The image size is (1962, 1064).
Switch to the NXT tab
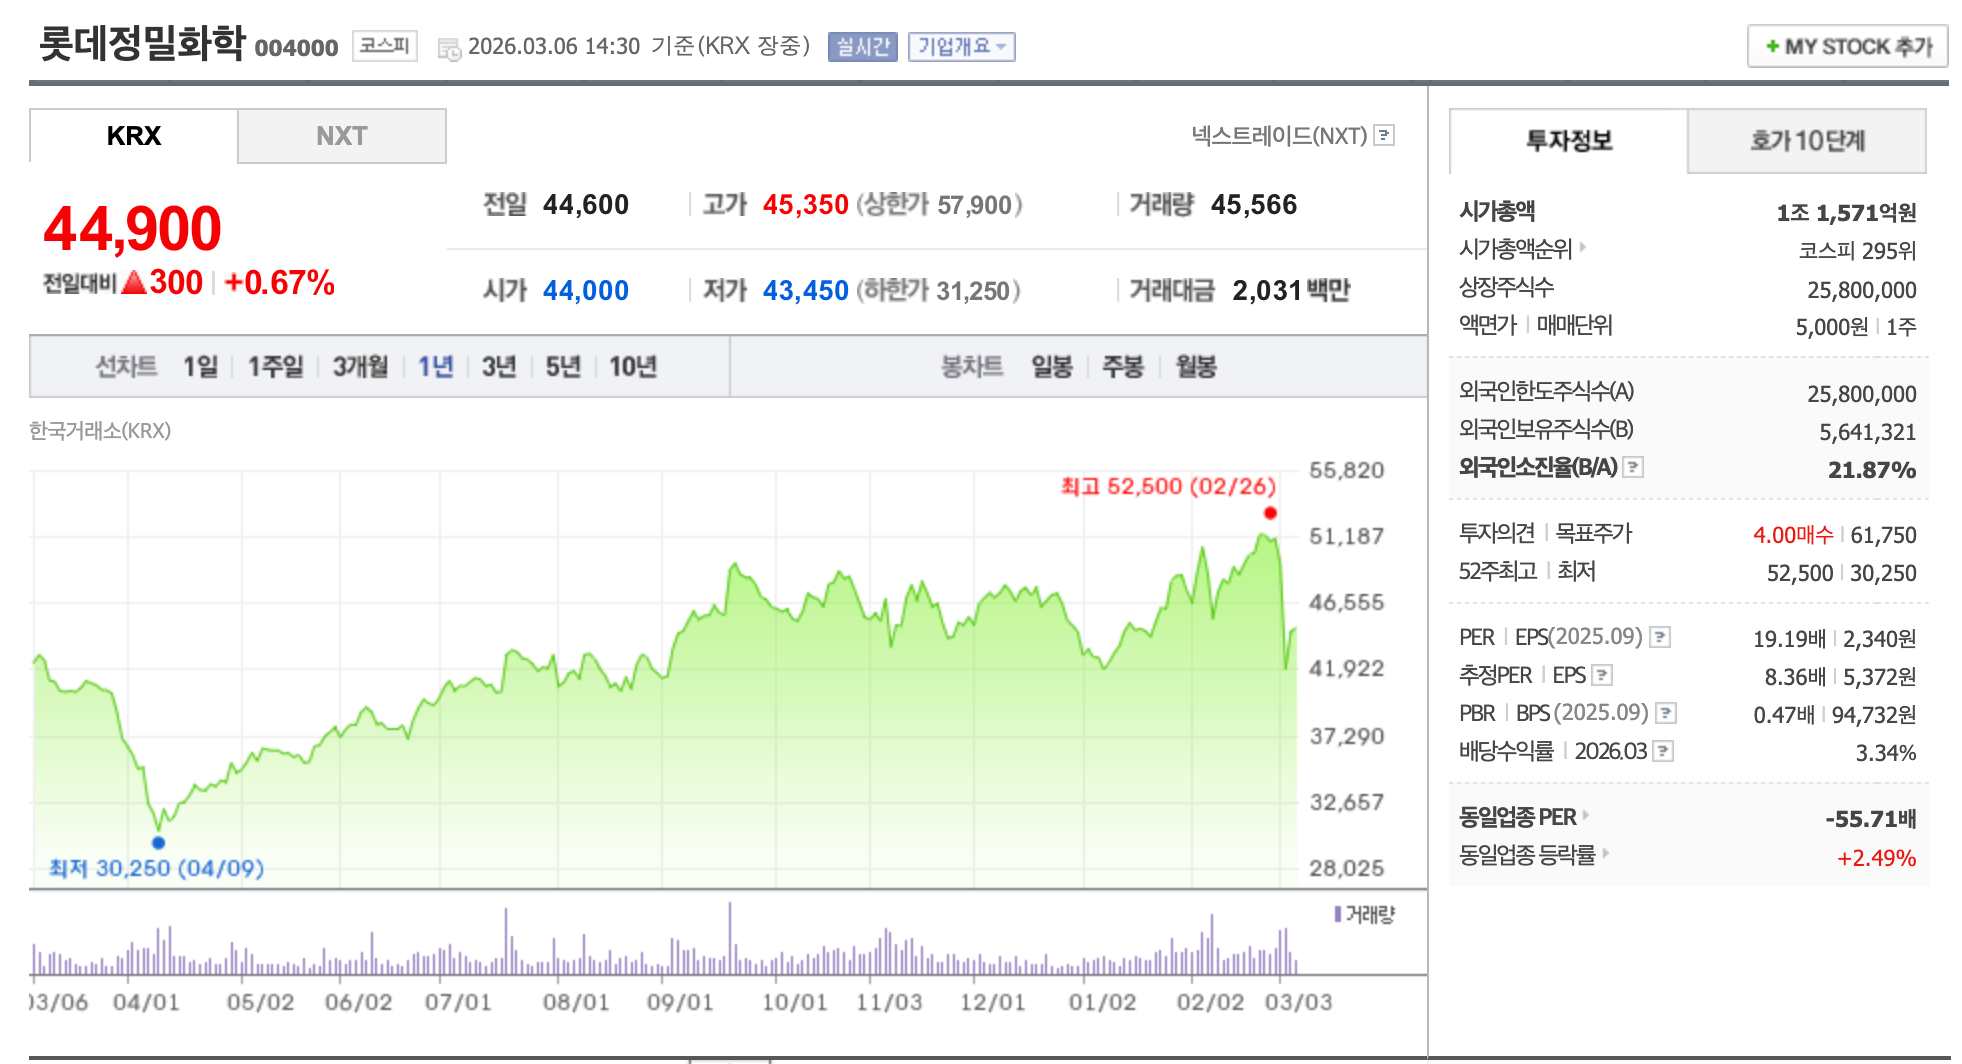coord(342,136)
